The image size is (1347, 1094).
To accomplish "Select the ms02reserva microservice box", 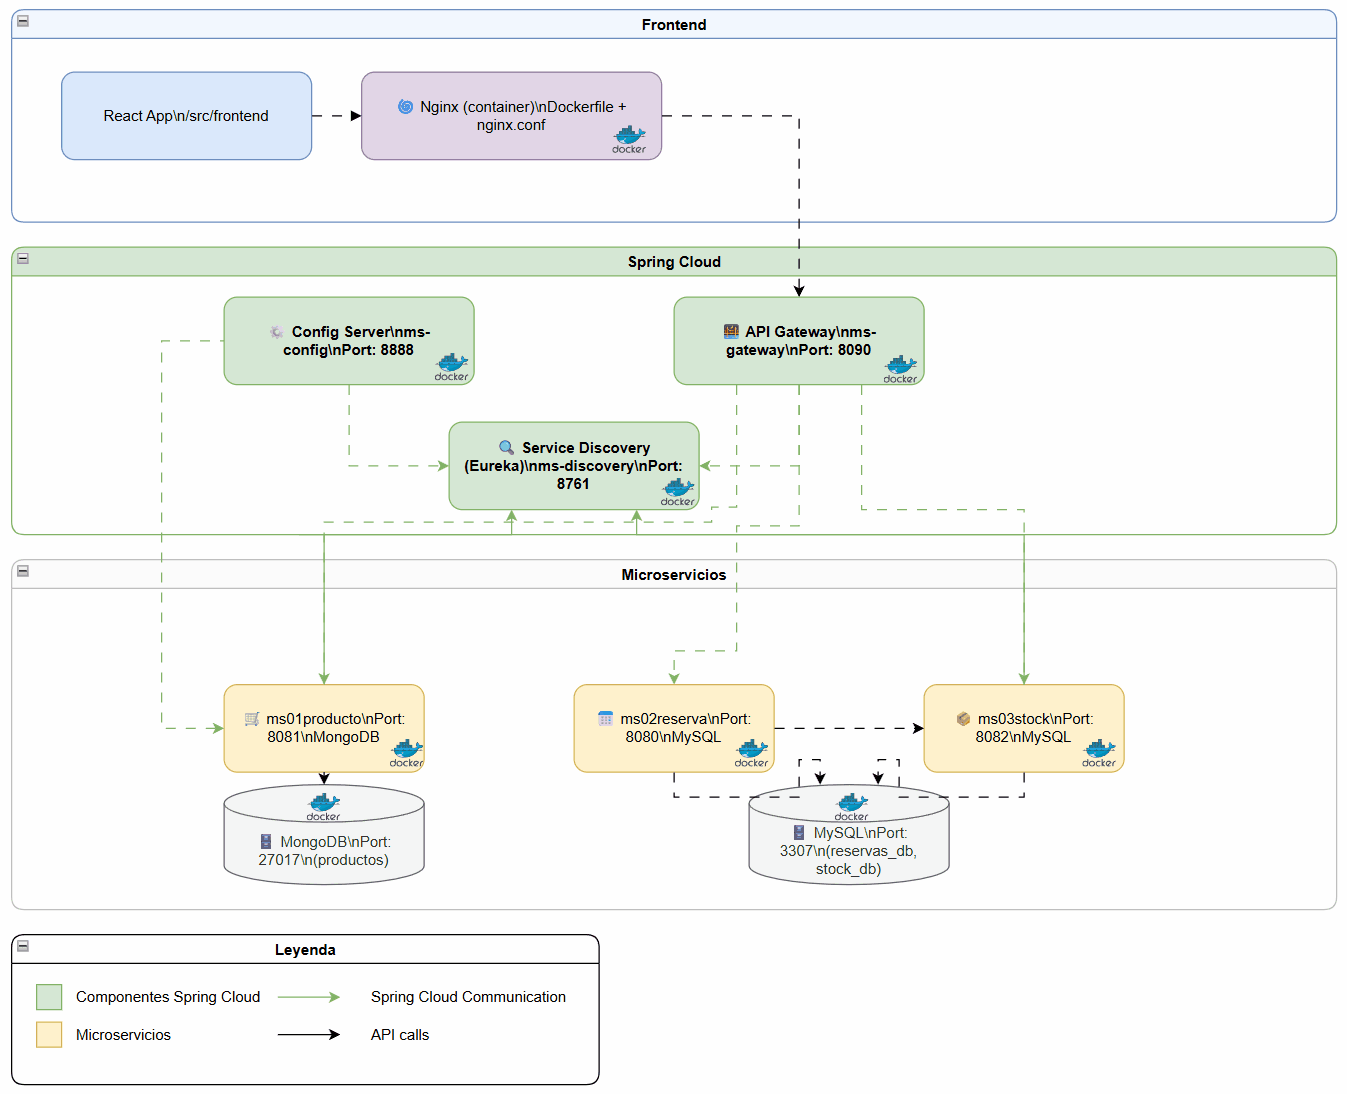I will (x=674, y=728).
